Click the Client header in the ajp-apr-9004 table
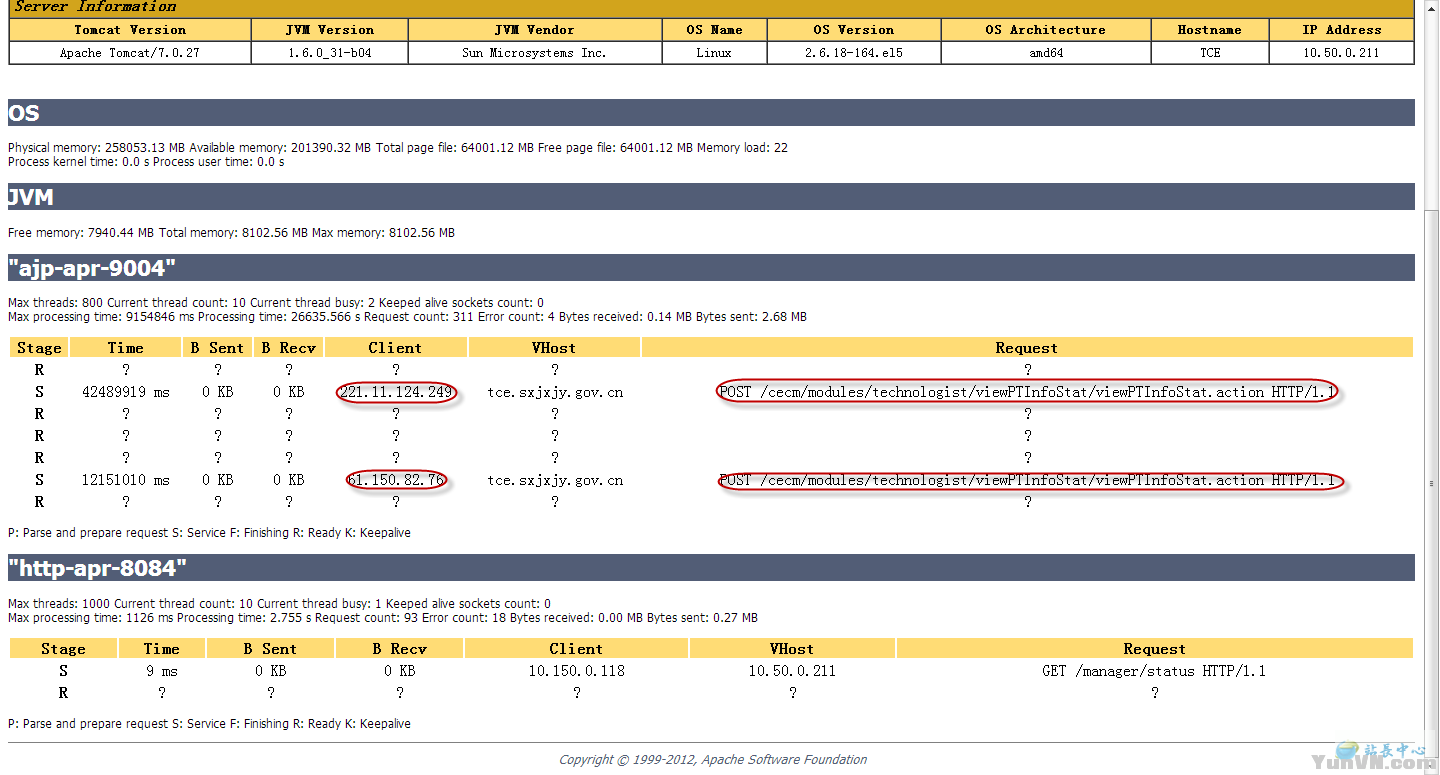This screenshot has width=1440, height=775. [x=396, y=348]
